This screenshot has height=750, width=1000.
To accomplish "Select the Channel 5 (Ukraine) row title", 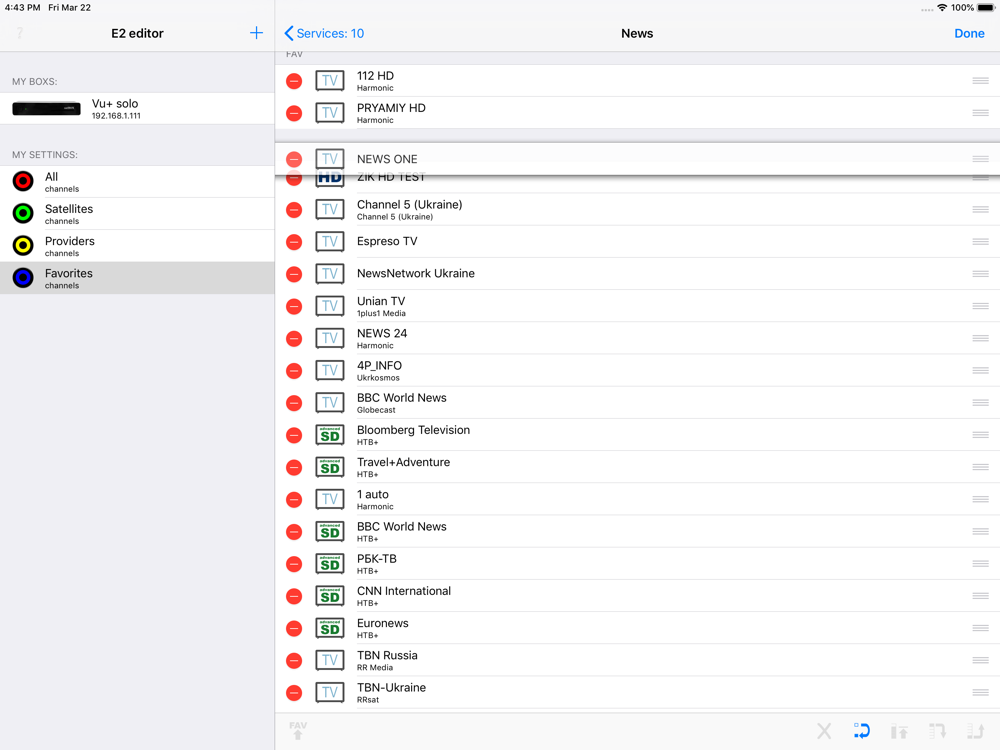I will 409,205.
